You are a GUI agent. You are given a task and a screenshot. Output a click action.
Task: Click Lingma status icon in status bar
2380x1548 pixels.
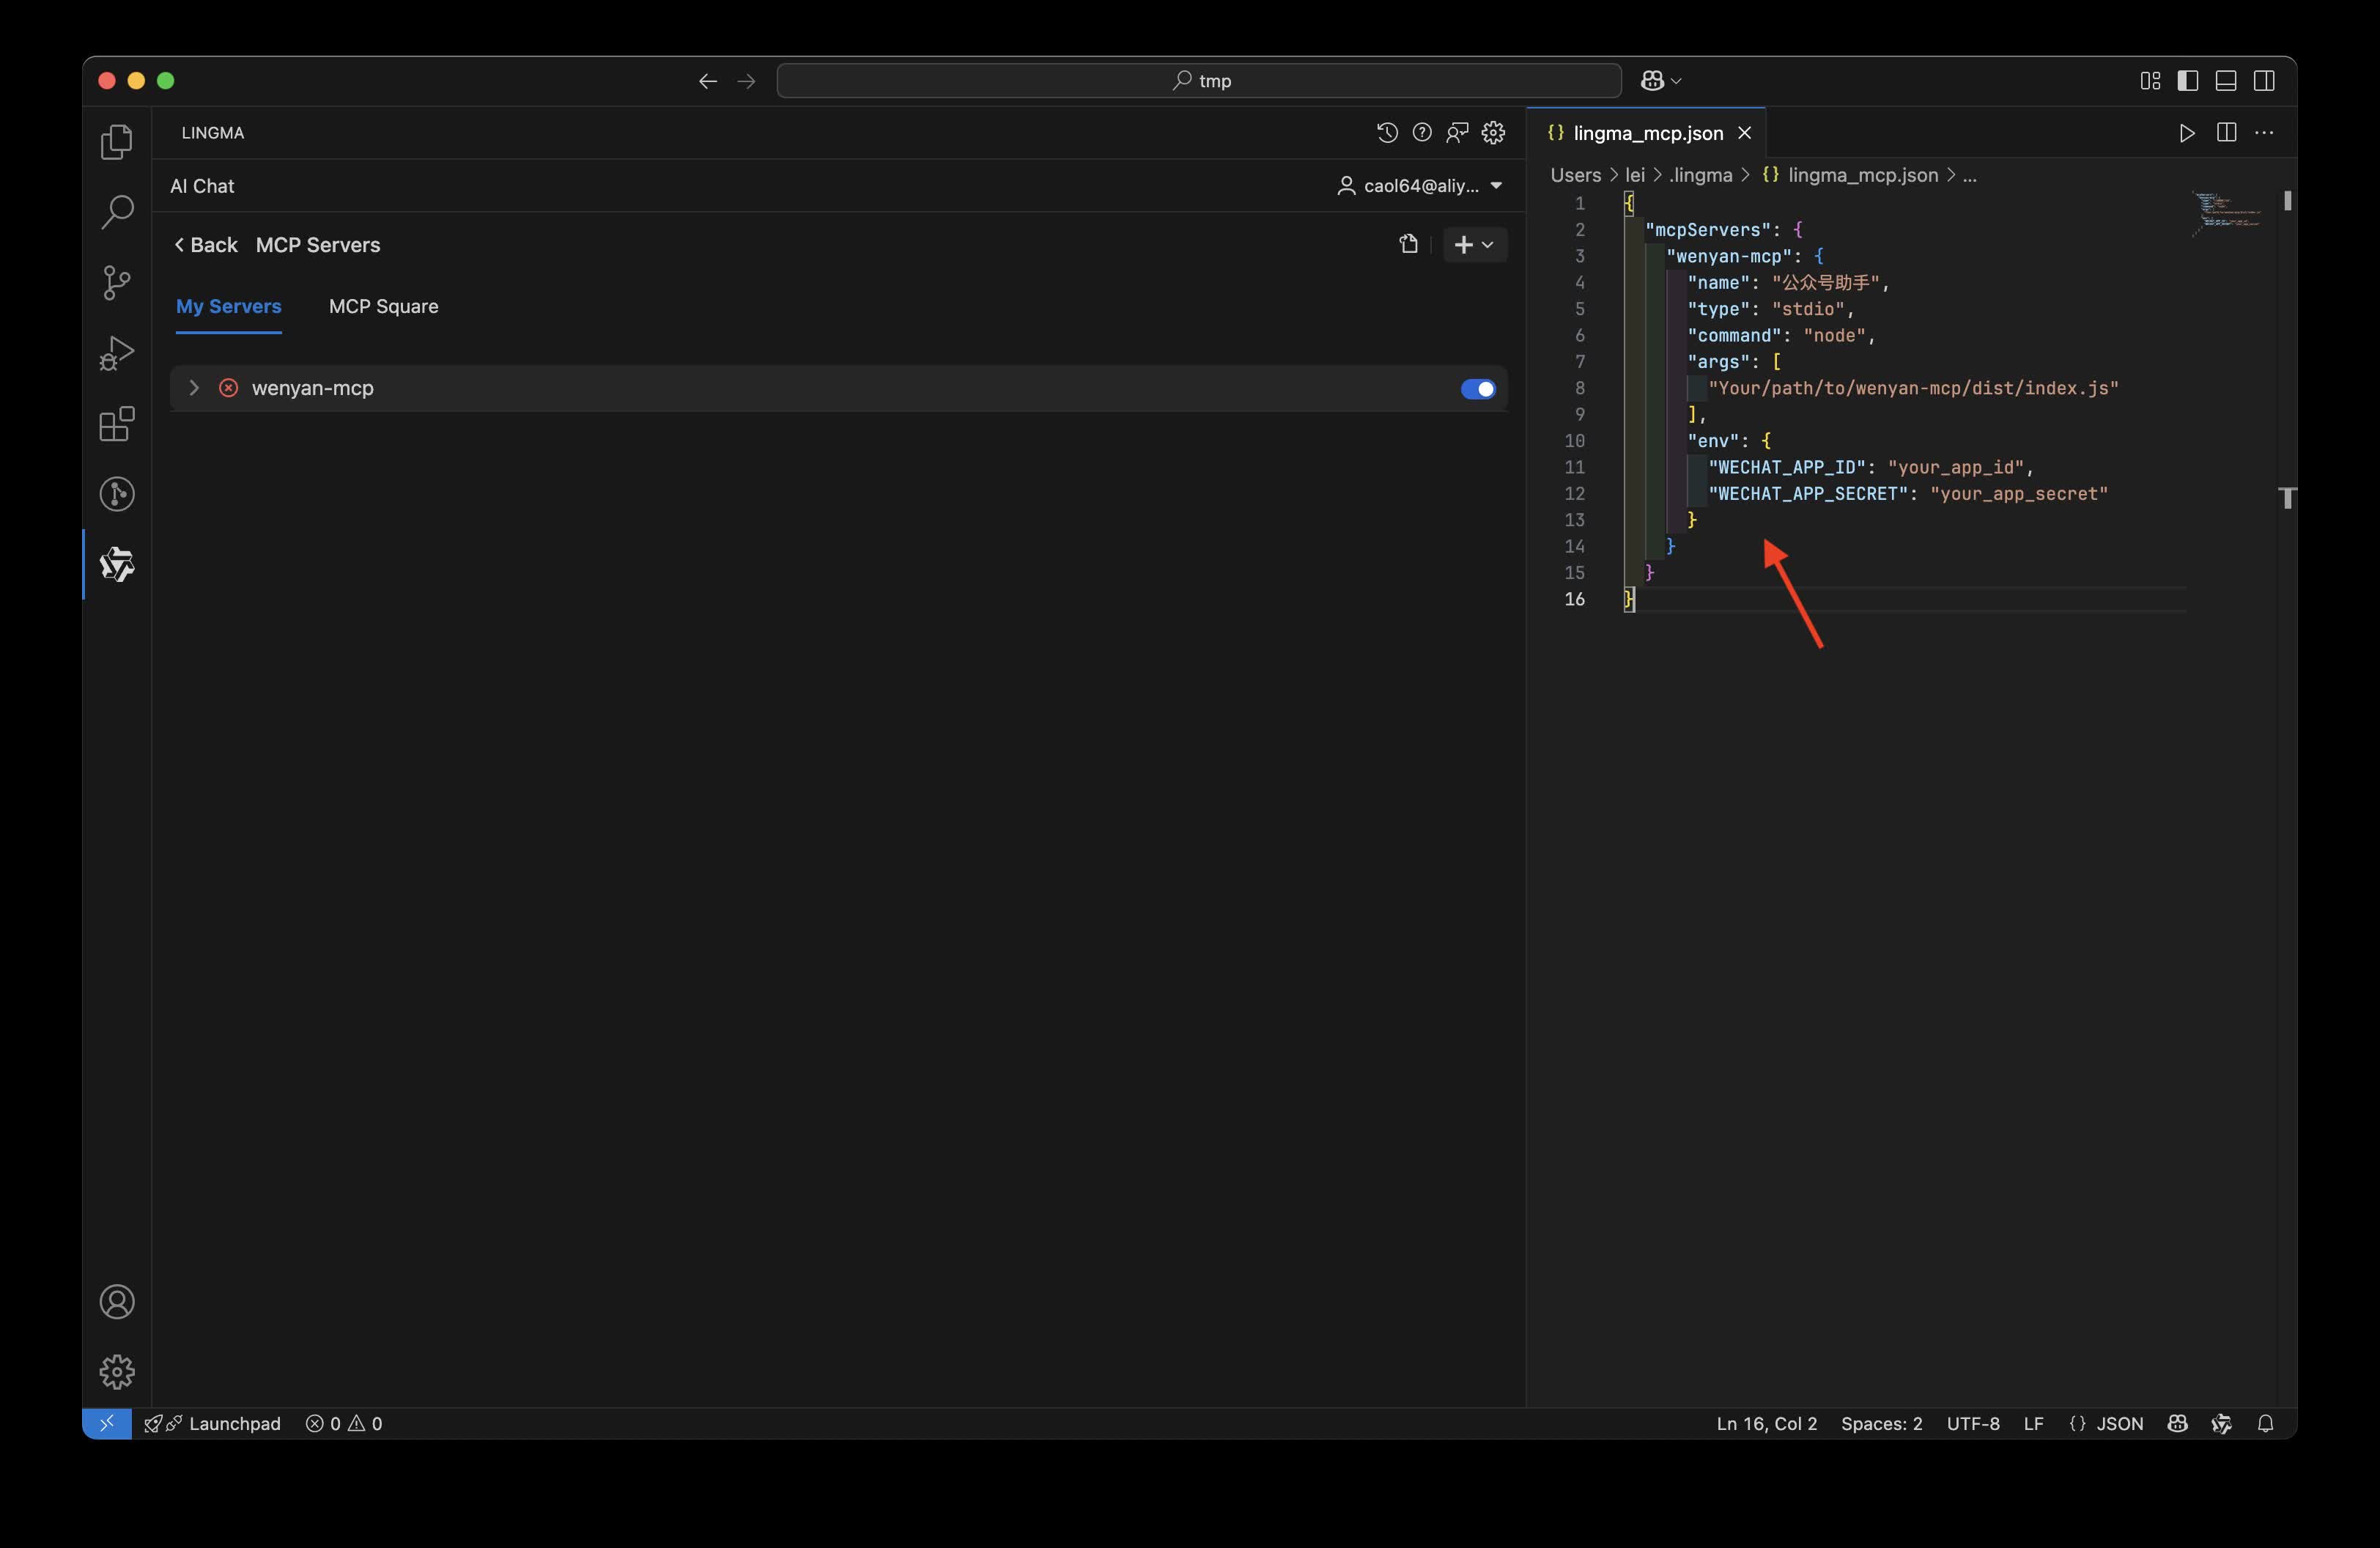[2222, 1423]
